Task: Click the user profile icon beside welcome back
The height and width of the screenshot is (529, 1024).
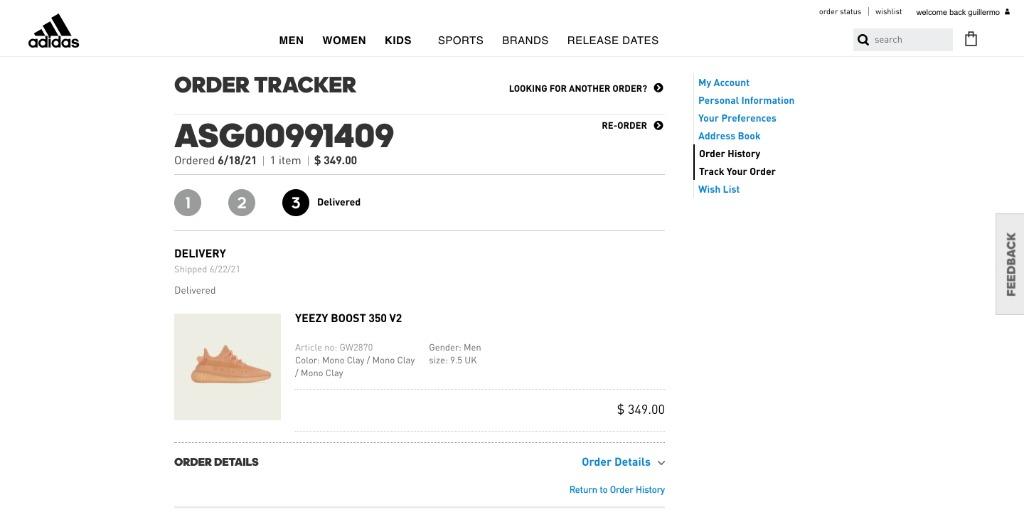Action: pos(1007,12)
